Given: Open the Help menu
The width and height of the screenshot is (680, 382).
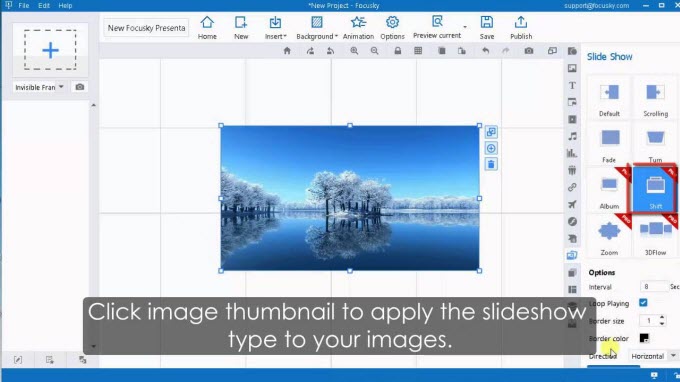Looking at the screenshot, I should pos(65,6).
